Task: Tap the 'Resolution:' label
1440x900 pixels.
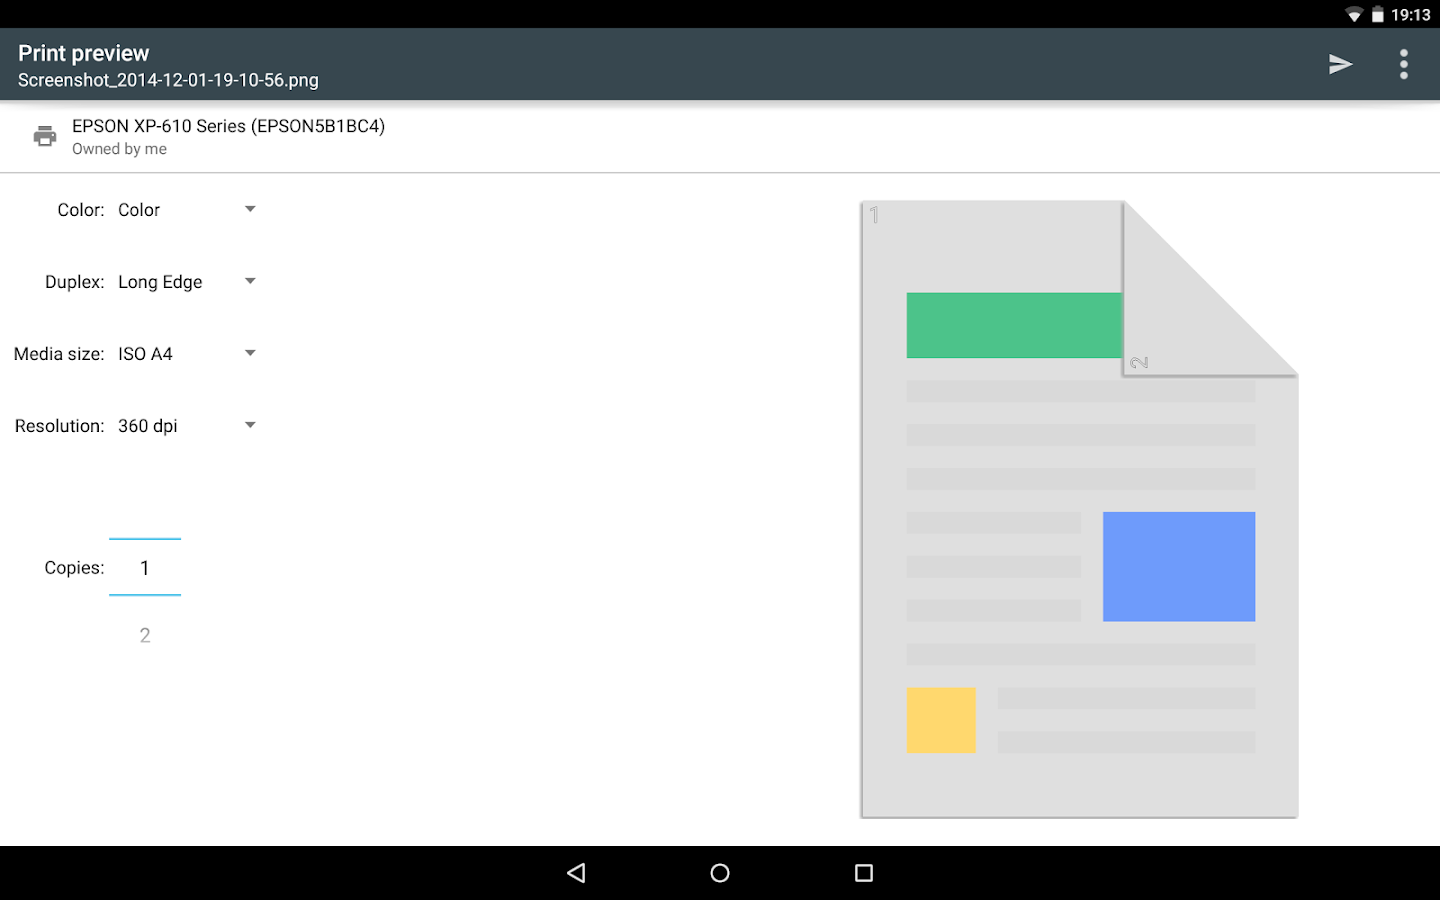Action: point(60,426)
